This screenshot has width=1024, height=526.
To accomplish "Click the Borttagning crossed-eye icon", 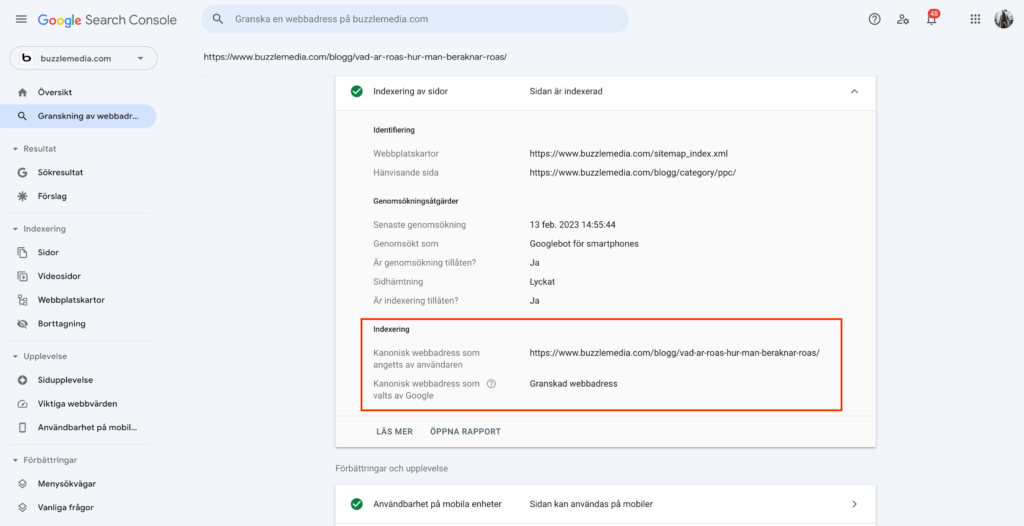I will pyautogui.click(x=22, y=323).
